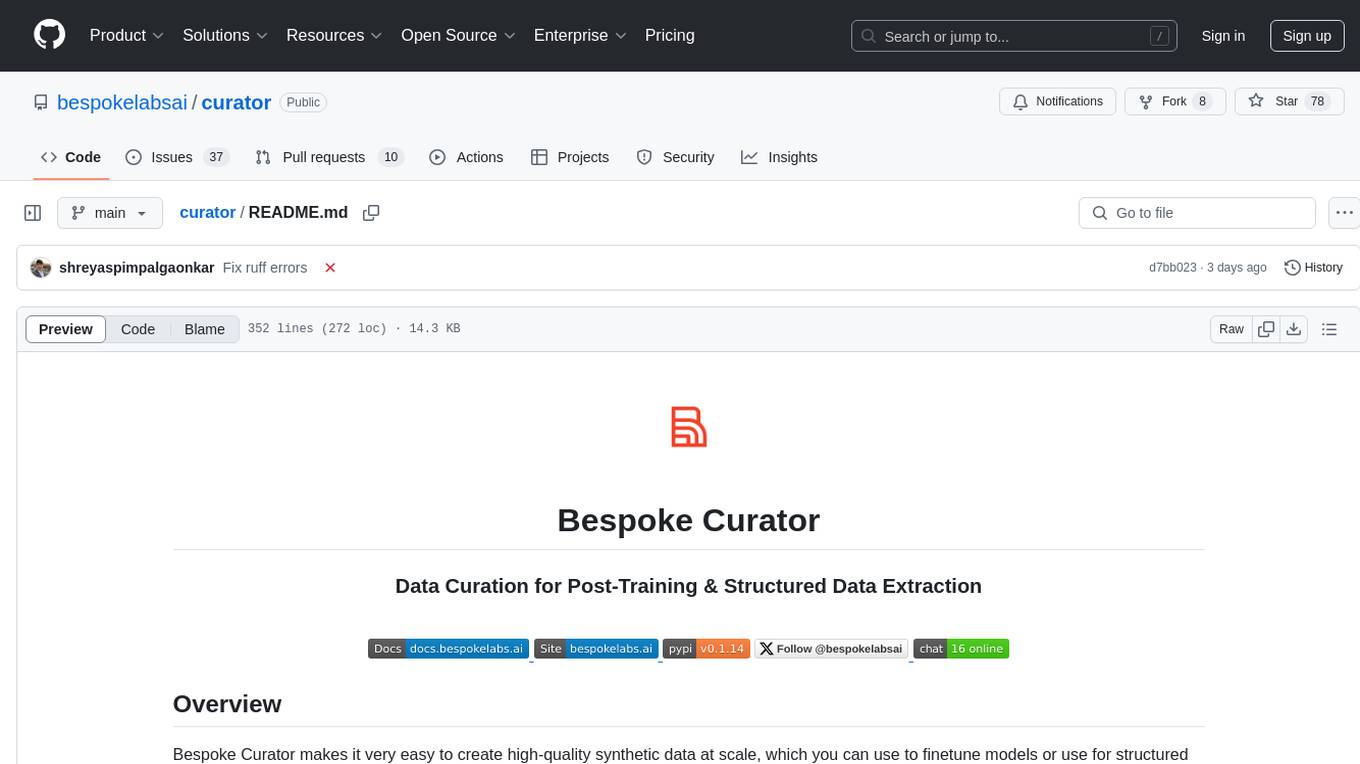Open the curator repository link
The image size is (1360, 764).
coord(236,102)
